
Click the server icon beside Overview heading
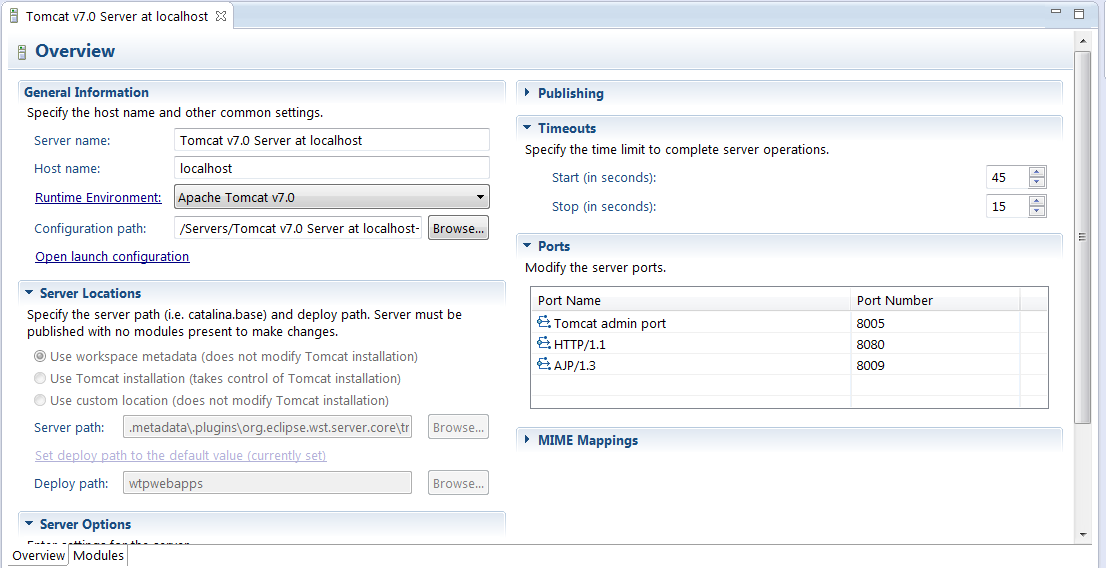(x=22, y=52)
